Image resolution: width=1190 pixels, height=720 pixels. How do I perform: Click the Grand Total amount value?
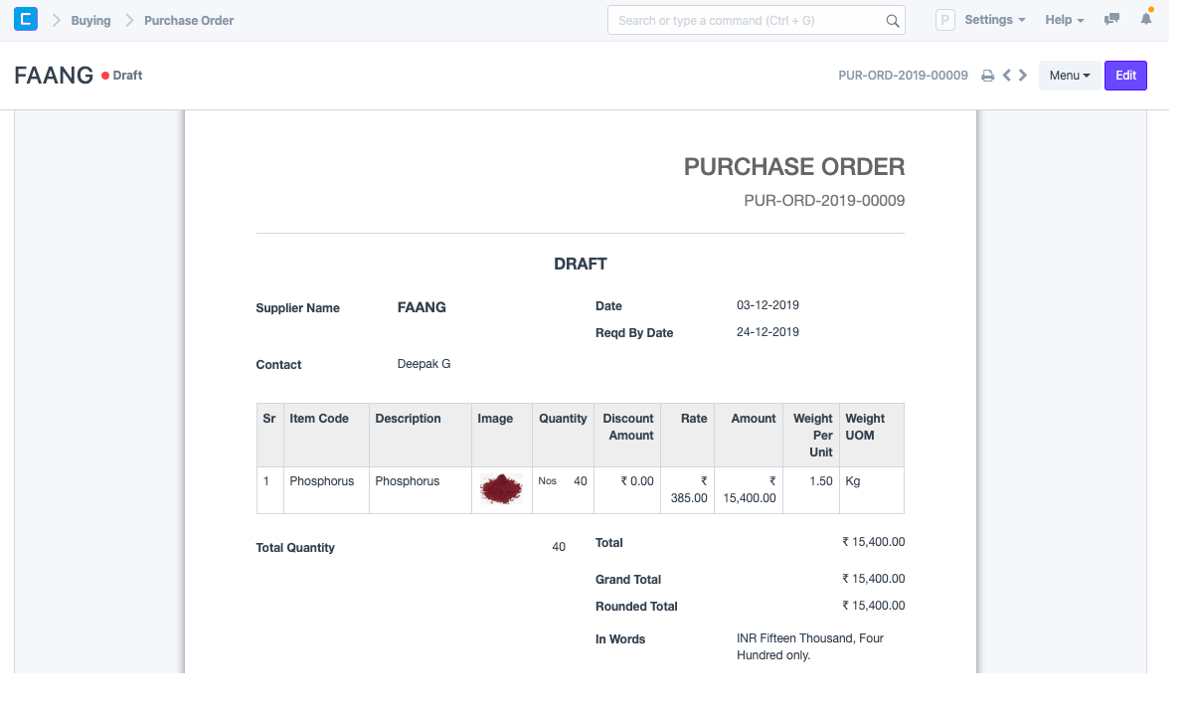coord(874,578)
